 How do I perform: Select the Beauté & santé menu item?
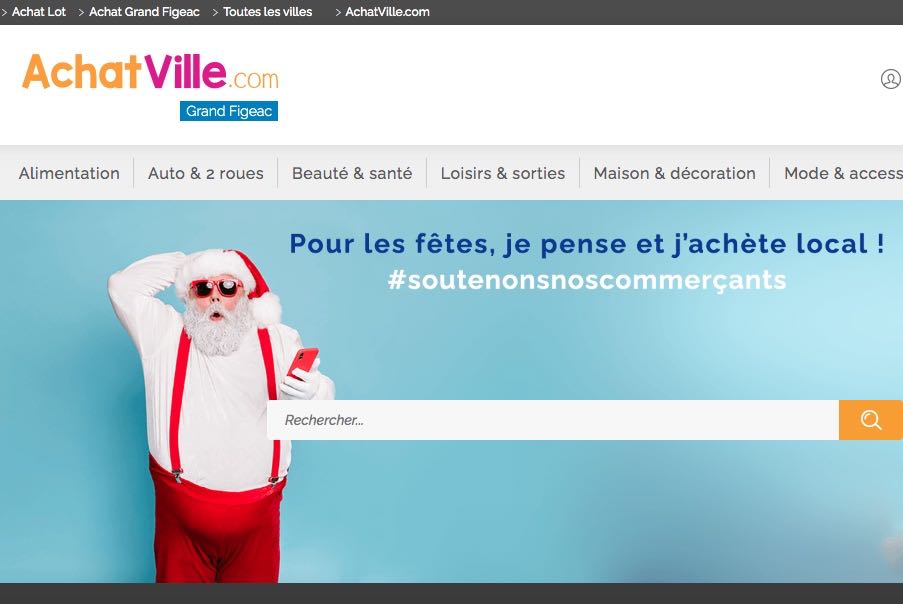click(352, 173)
